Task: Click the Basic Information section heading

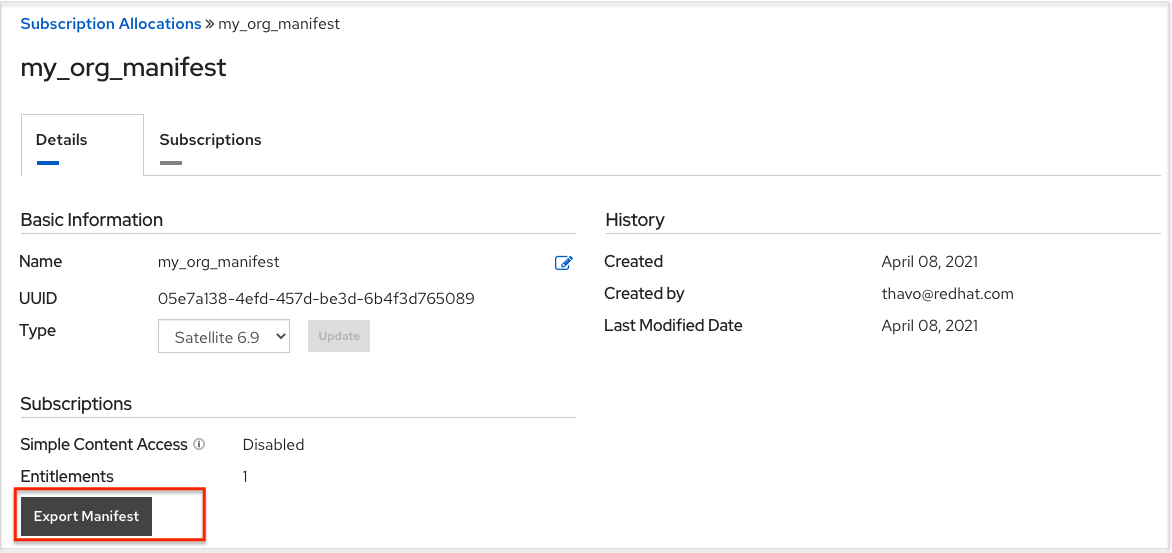Action: (x=92, y=220)
